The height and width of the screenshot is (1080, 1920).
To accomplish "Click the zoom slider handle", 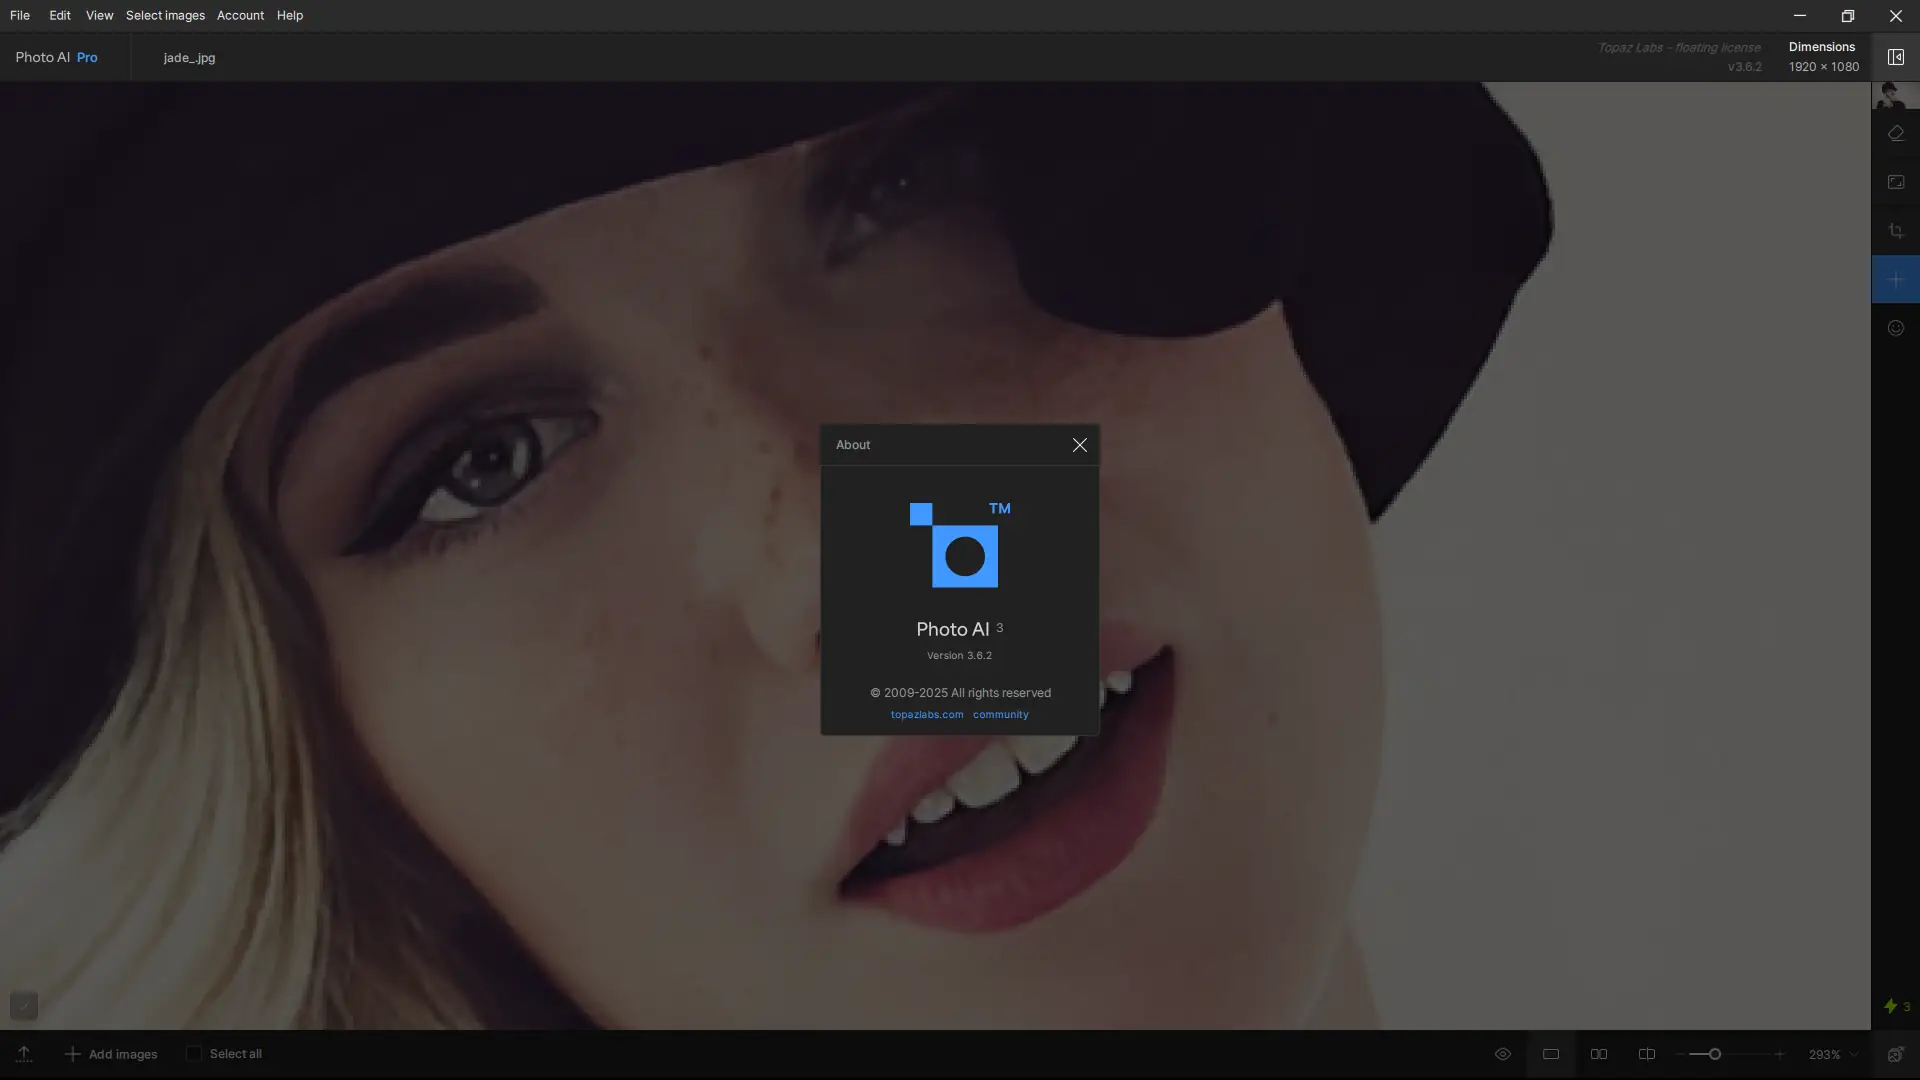I will 1714,1054.
